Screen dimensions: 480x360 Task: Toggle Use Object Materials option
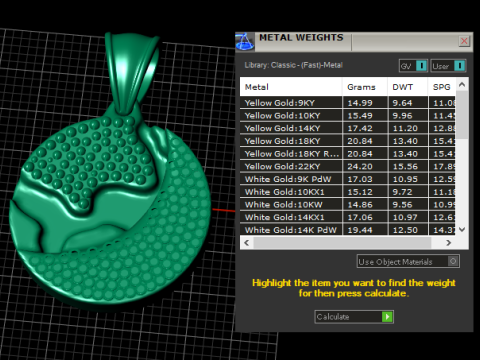click(408, 261)
